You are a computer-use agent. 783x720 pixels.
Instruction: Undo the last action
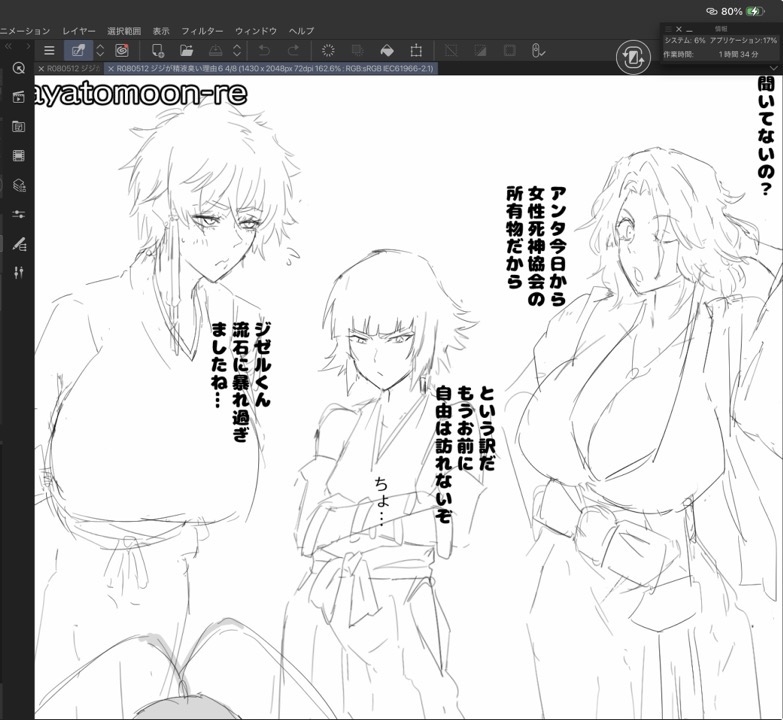pyautogui.click(x=264, y=50)
